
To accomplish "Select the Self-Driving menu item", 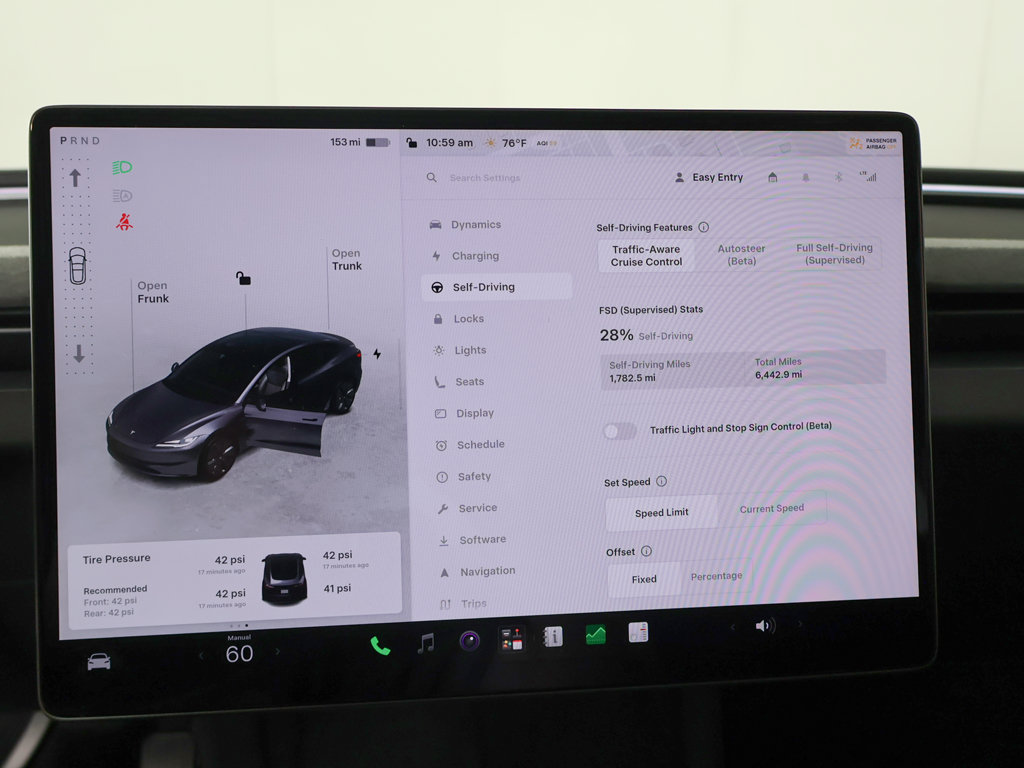I will (x=497, y=287).
